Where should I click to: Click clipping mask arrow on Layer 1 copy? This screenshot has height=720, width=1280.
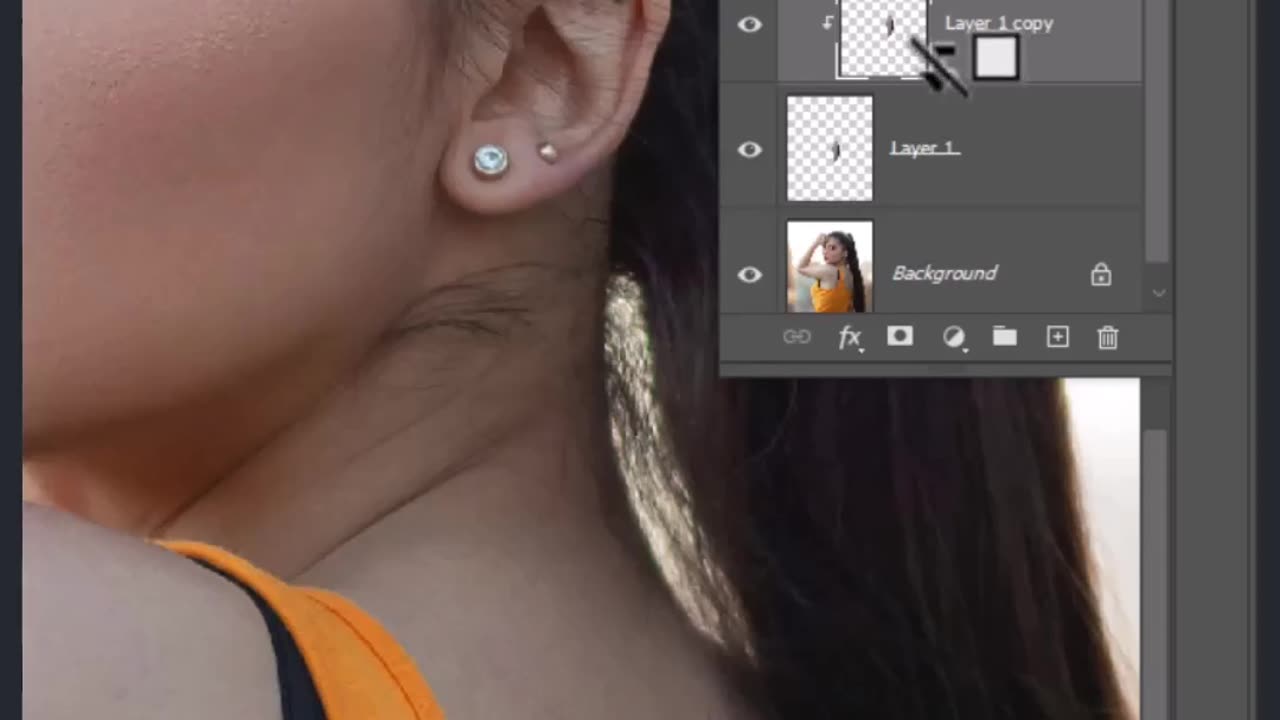coord(827,23)
